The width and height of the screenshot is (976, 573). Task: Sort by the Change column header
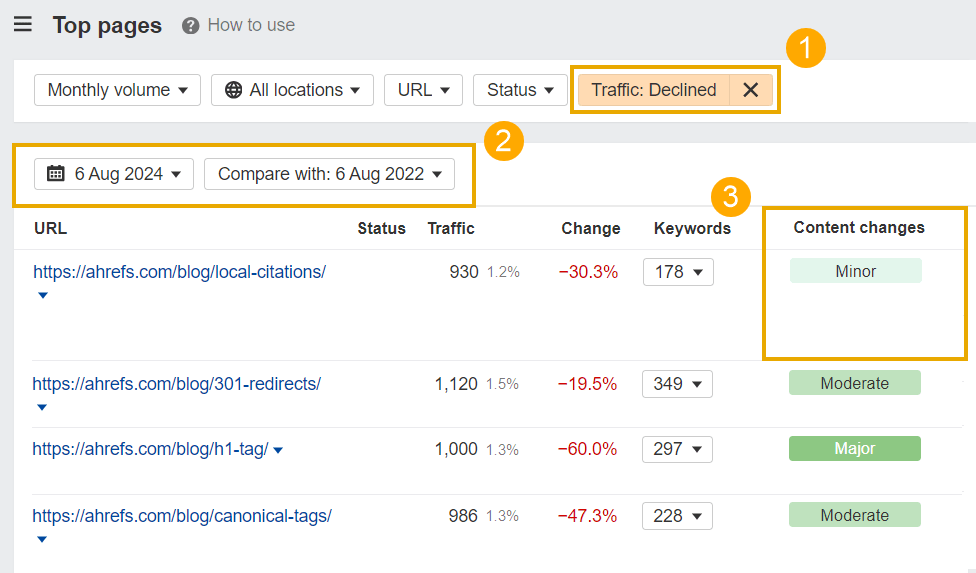point(591,228)
